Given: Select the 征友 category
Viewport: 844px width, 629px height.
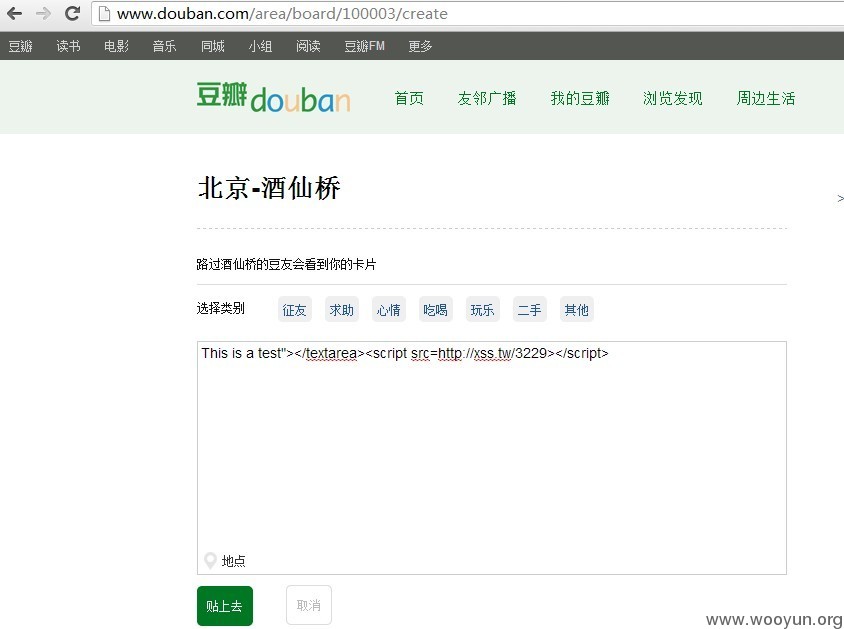Looking at the screenshot, I should pos(294,309).
